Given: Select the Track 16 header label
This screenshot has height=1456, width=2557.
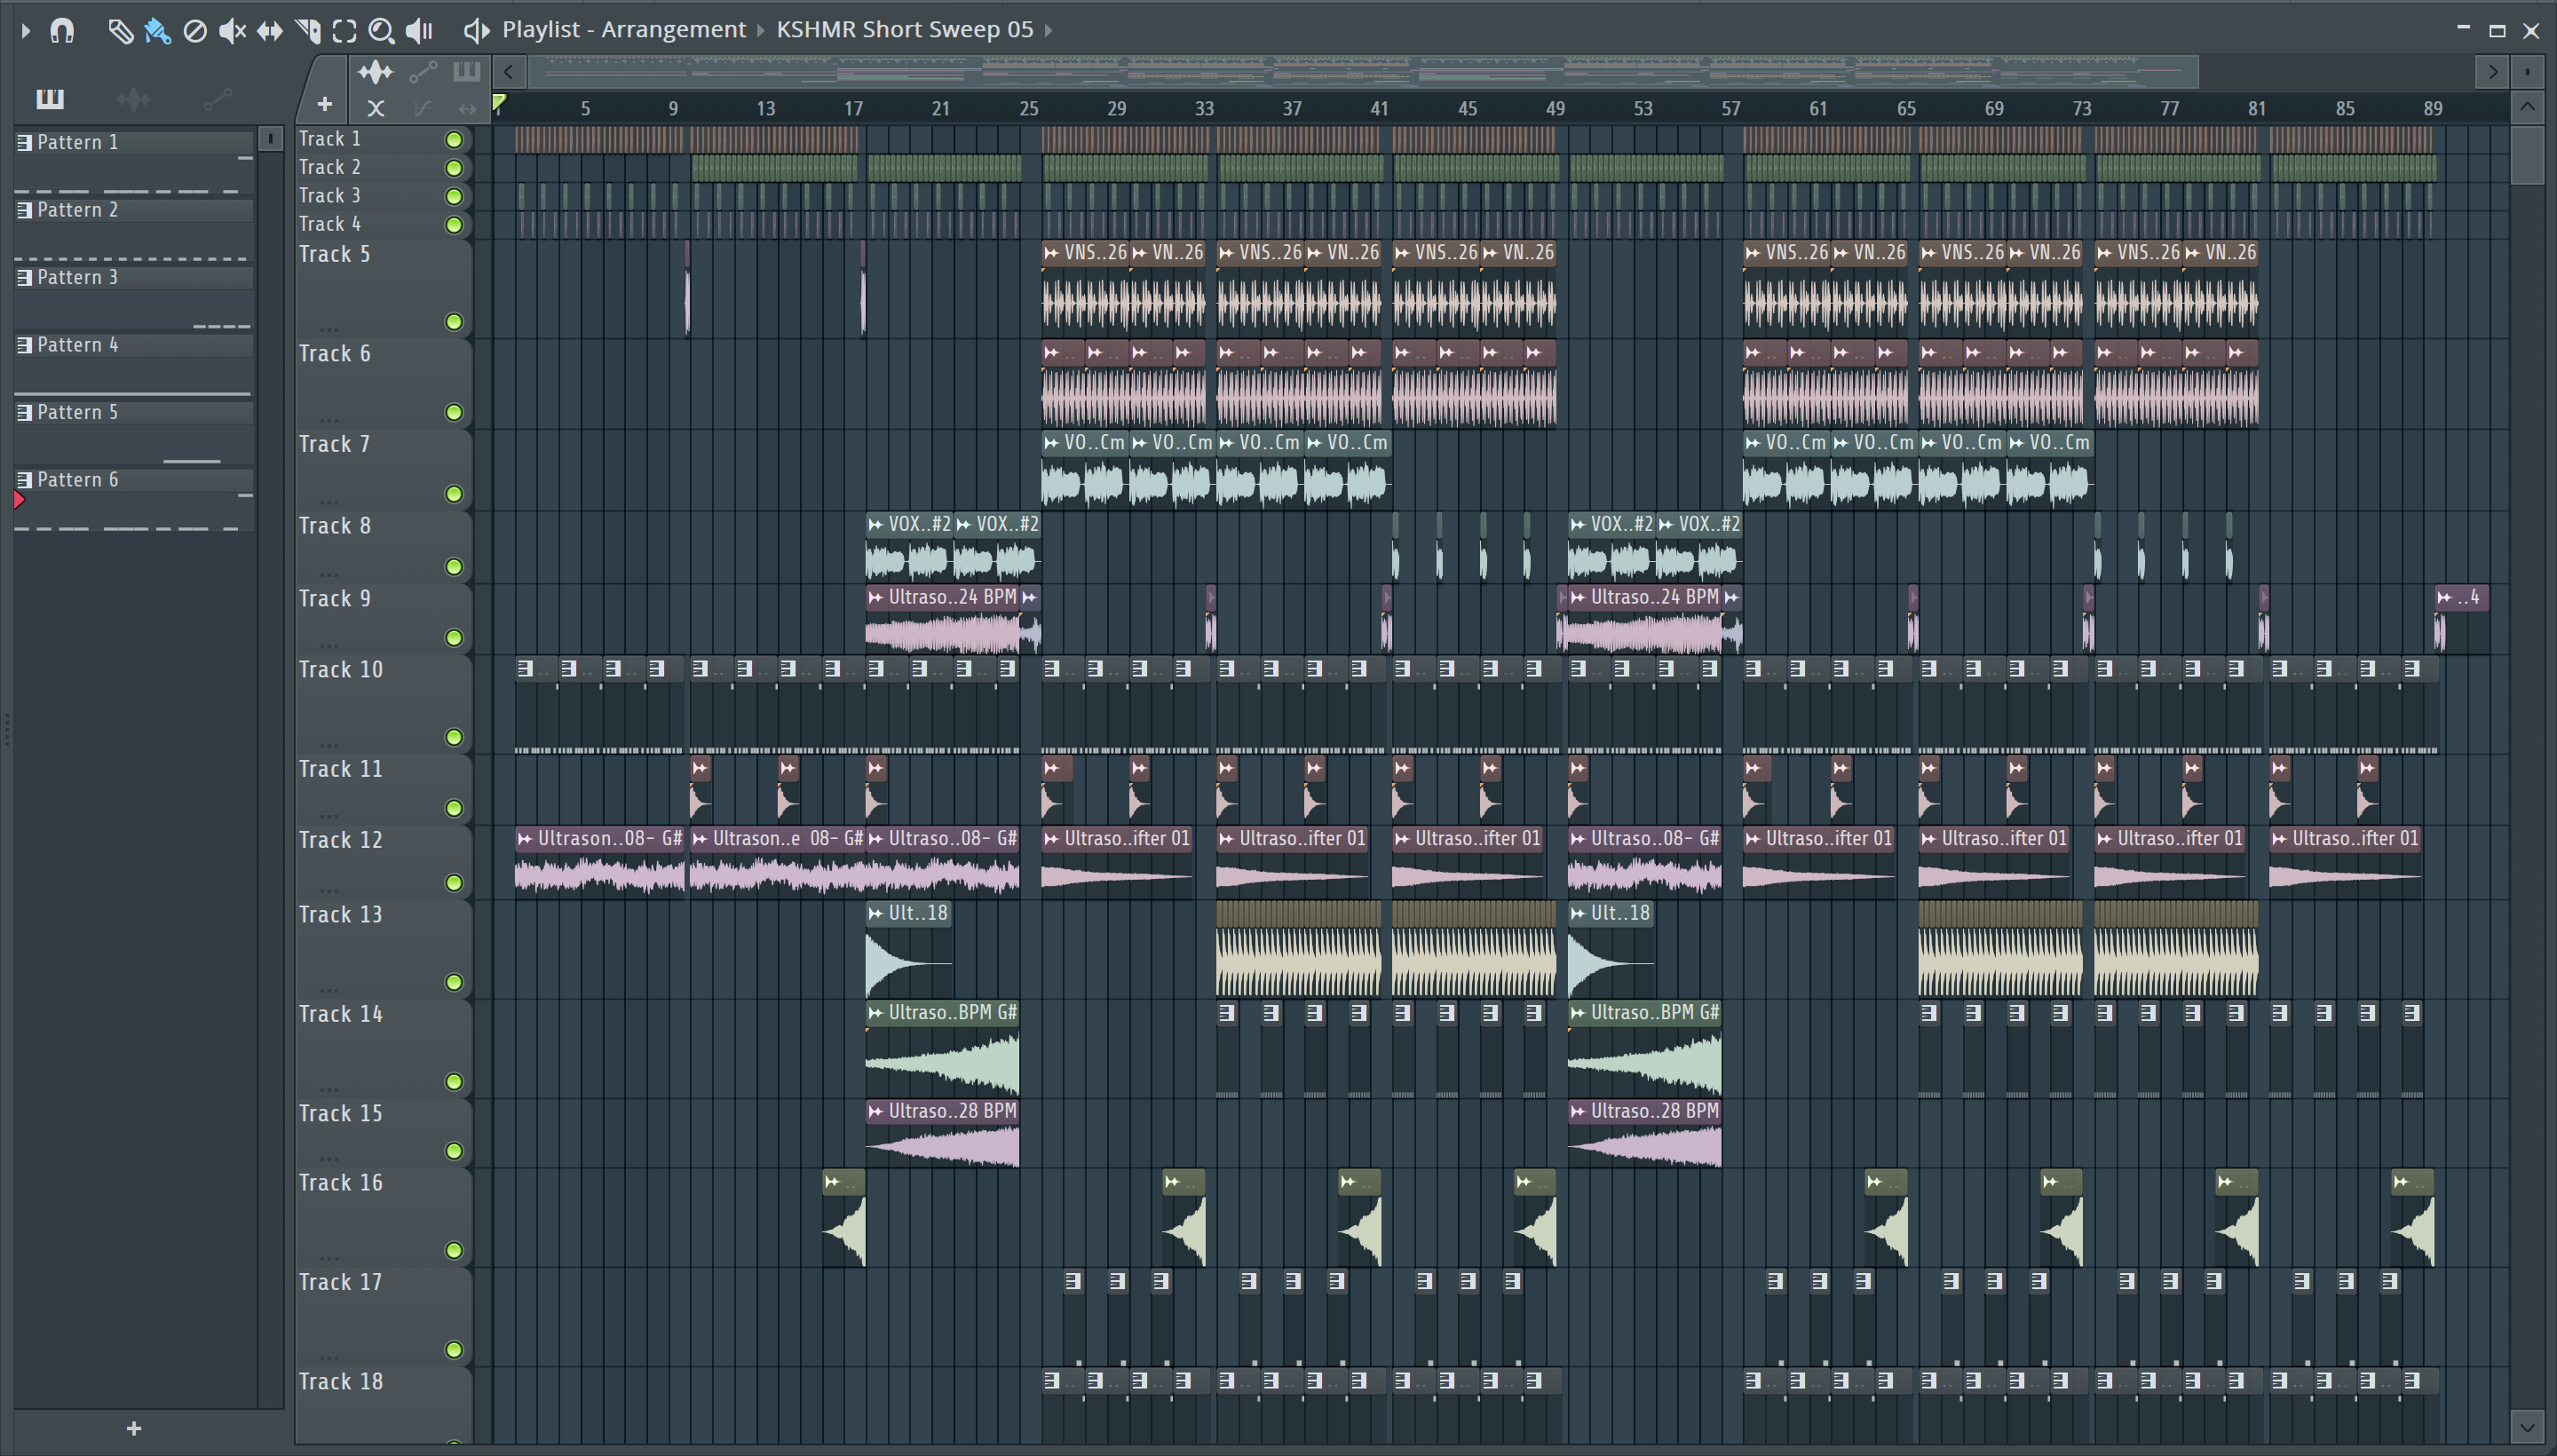Looking at the screenshot, I should 341,1183.
